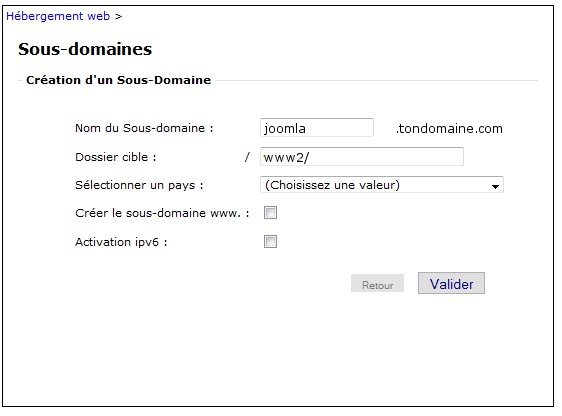Click the breadcrumb separator arrow after Hébergement web
Screen dimensions: 562x416
coord(119,16)
